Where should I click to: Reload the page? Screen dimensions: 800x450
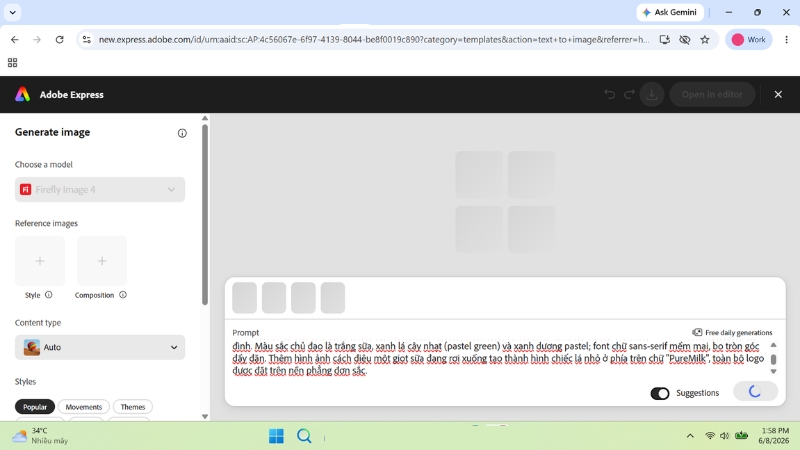pos(60,39)
